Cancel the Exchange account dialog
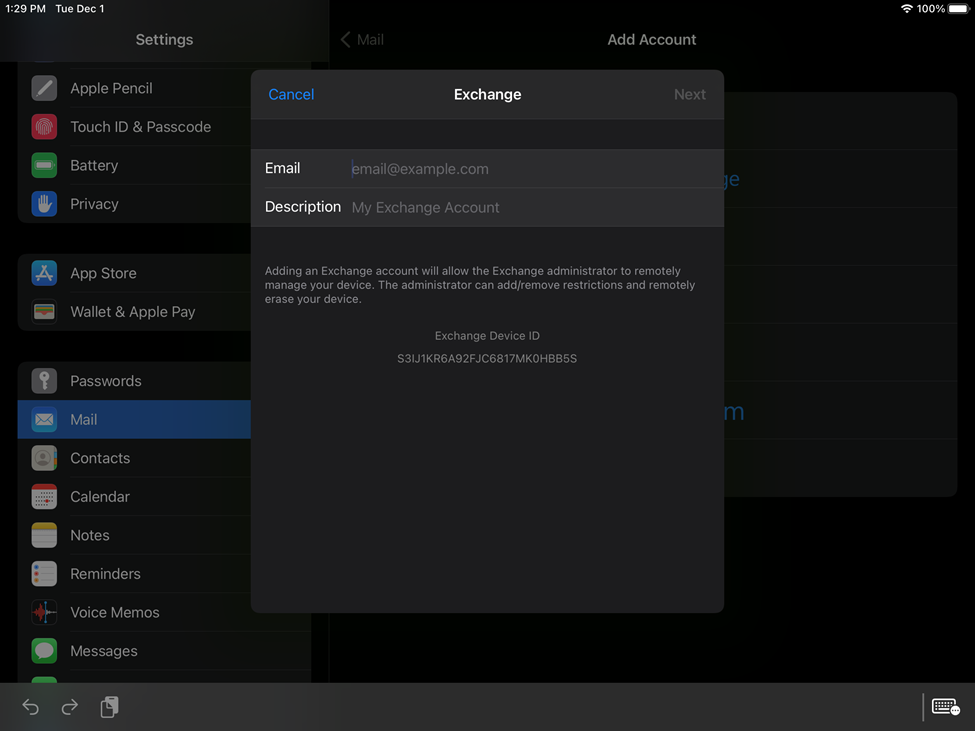 point(291,94)
